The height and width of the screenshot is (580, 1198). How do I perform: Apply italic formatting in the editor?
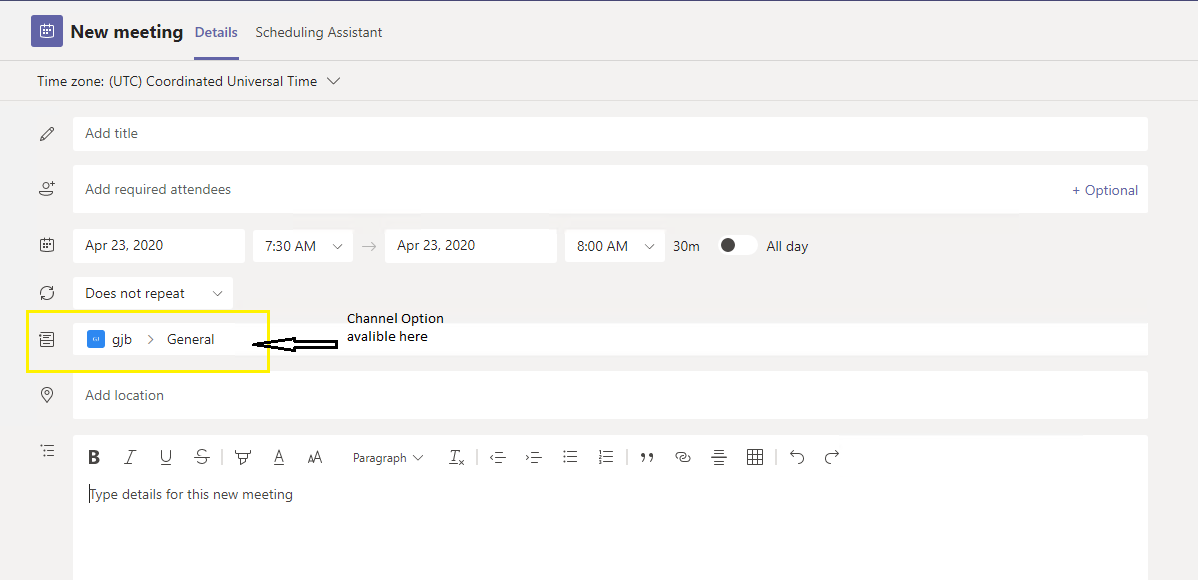pyautogui.click(x=130, y=457)
